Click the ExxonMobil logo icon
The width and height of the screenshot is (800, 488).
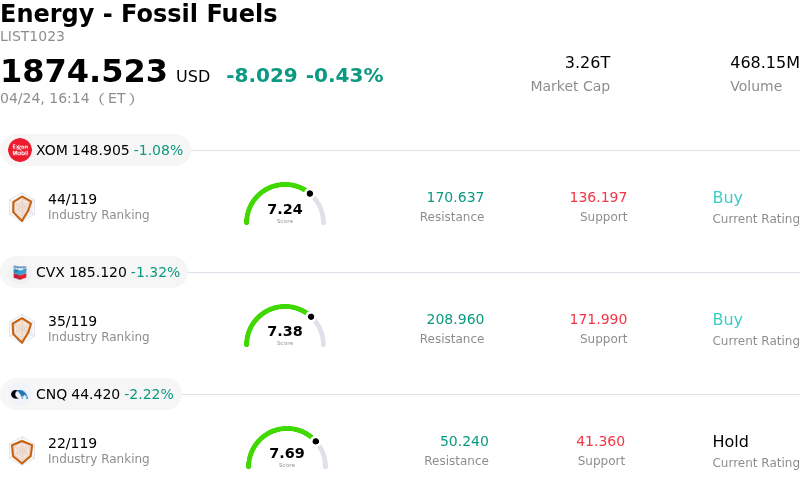tap(20, 150)
